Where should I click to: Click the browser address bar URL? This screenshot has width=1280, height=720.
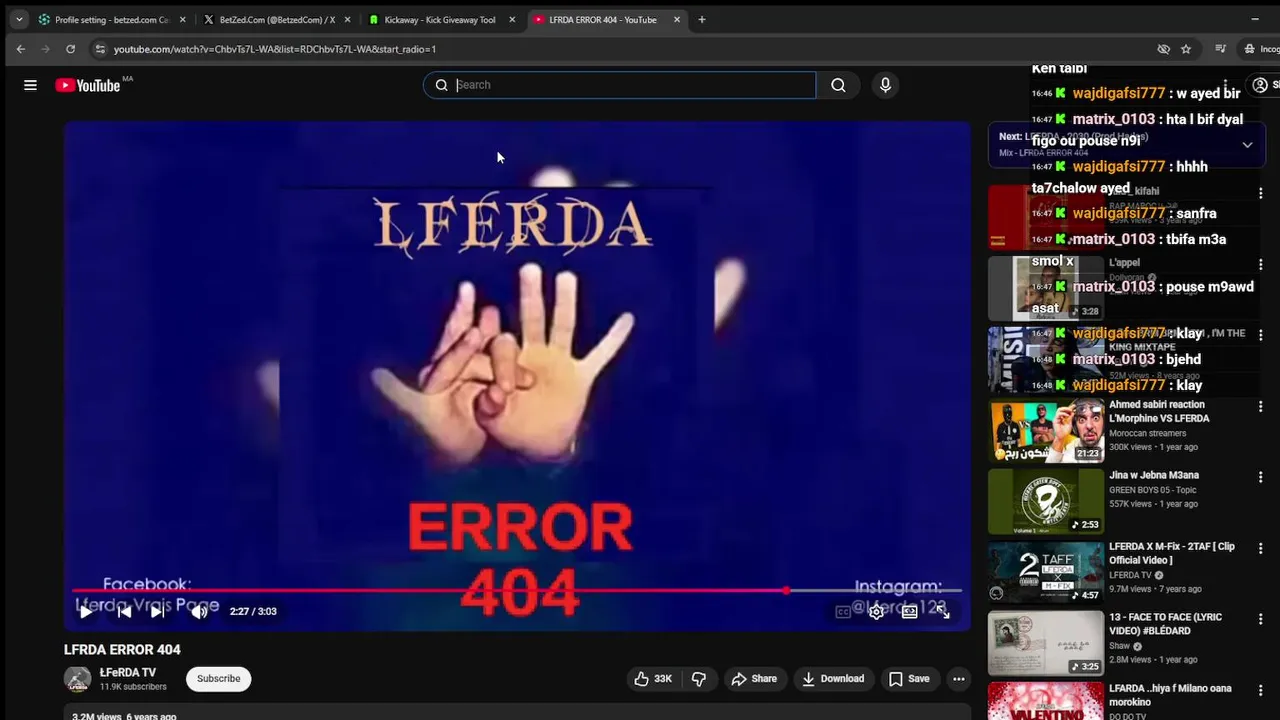click(275, 49)
